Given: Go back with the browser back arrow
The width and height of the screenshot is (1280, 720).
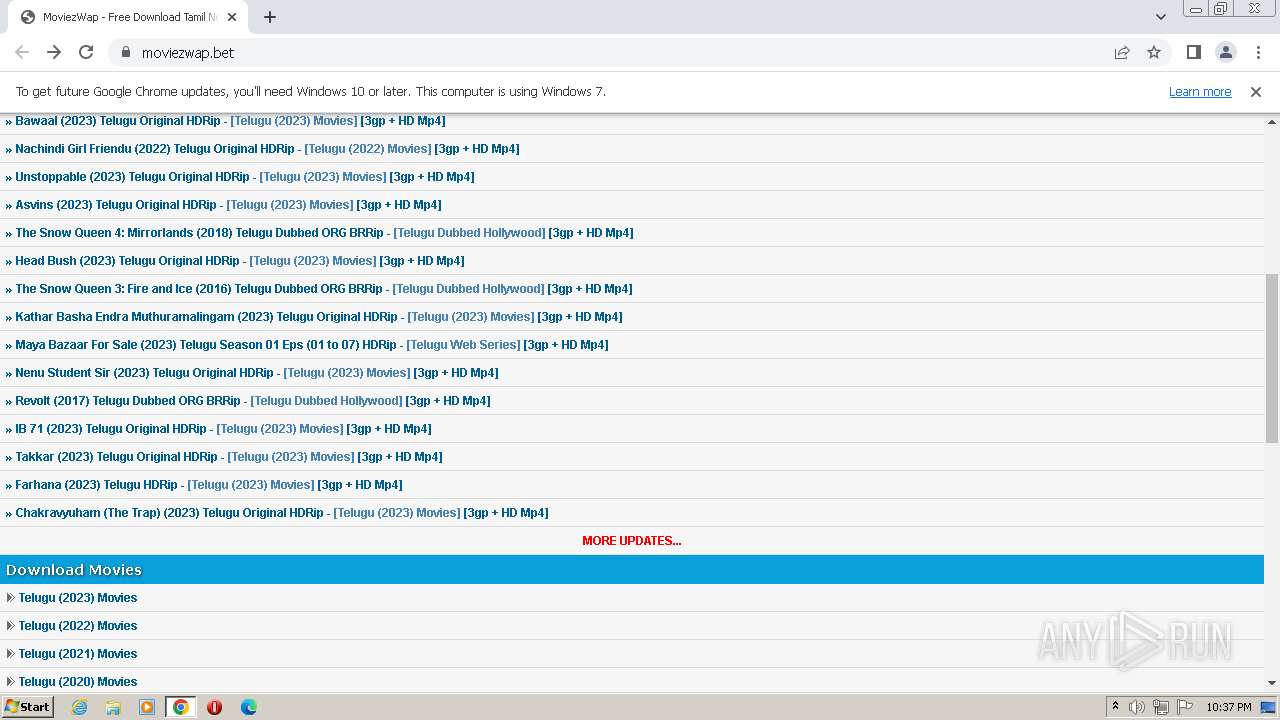Looking at the screenshot, I should pos(22,52).
